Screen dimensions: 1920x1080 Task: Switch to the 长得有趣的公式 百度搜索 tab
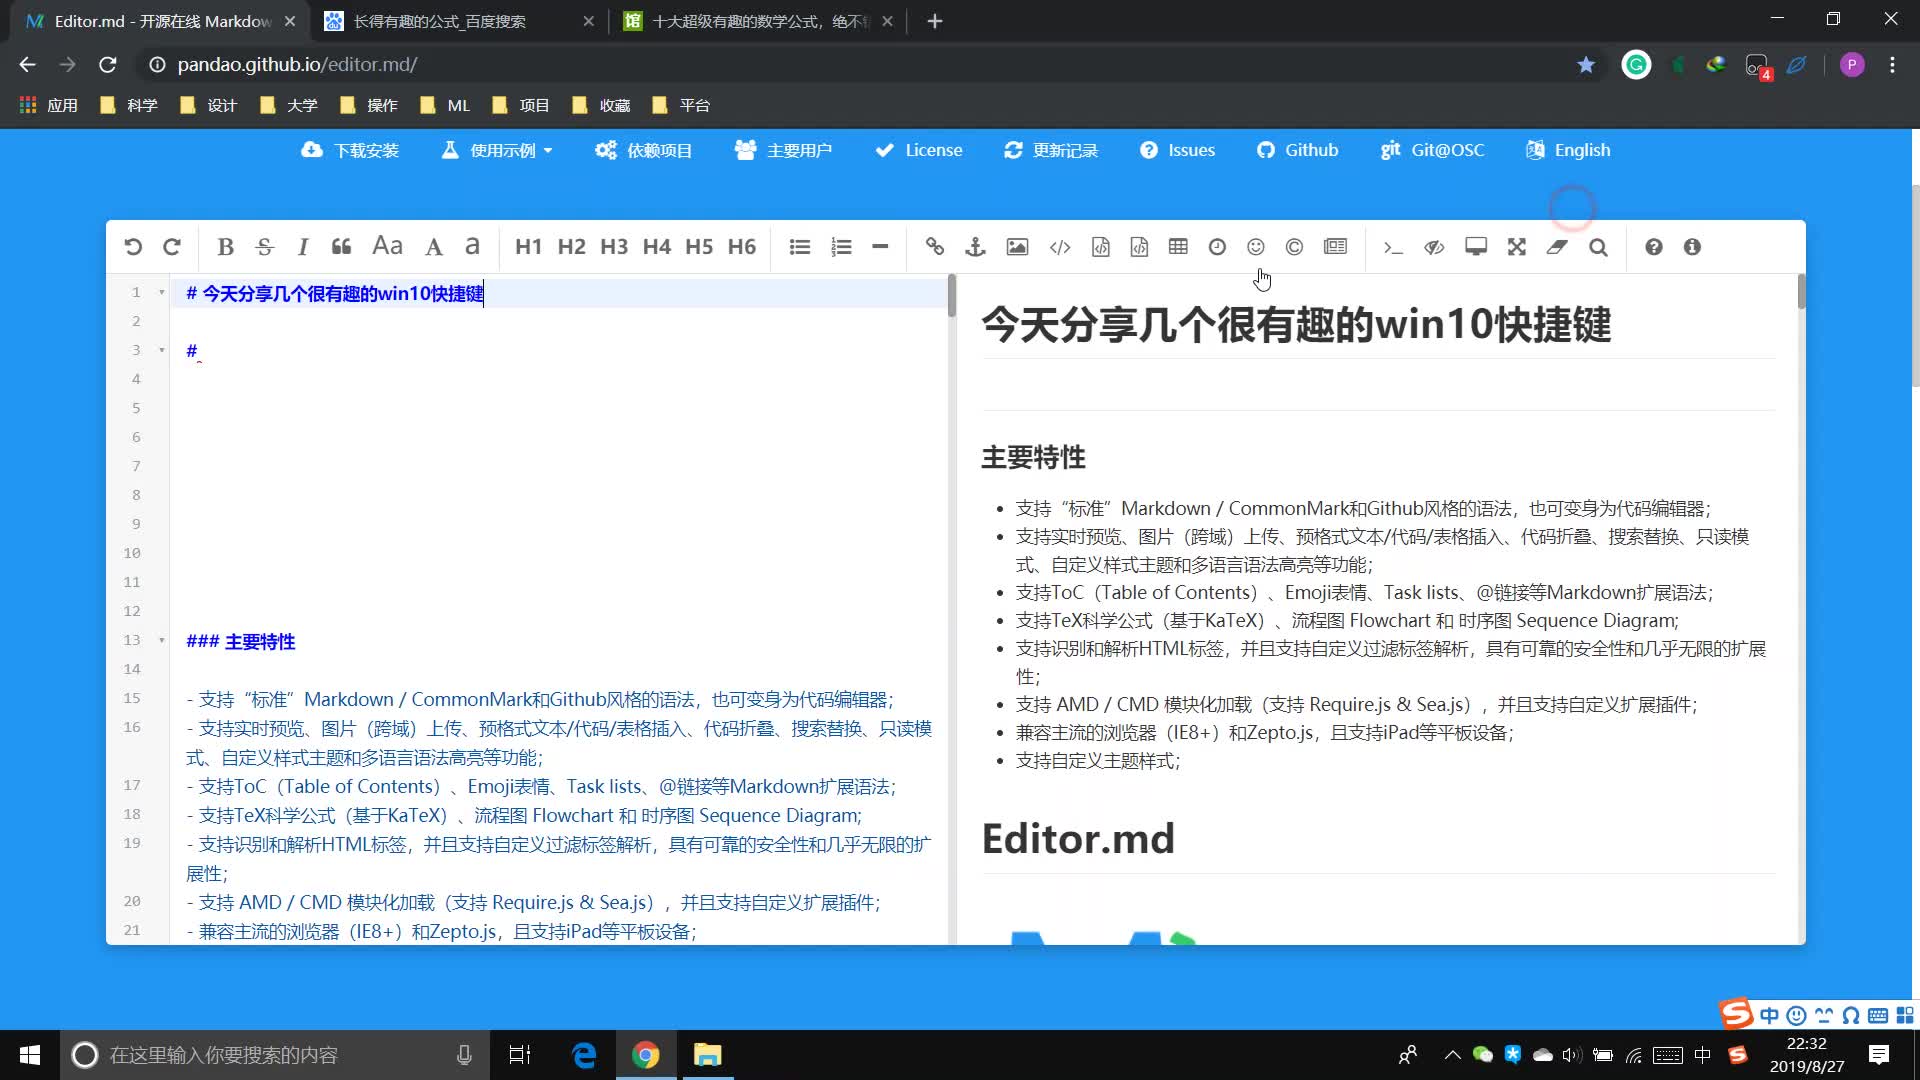pos(459,21)
